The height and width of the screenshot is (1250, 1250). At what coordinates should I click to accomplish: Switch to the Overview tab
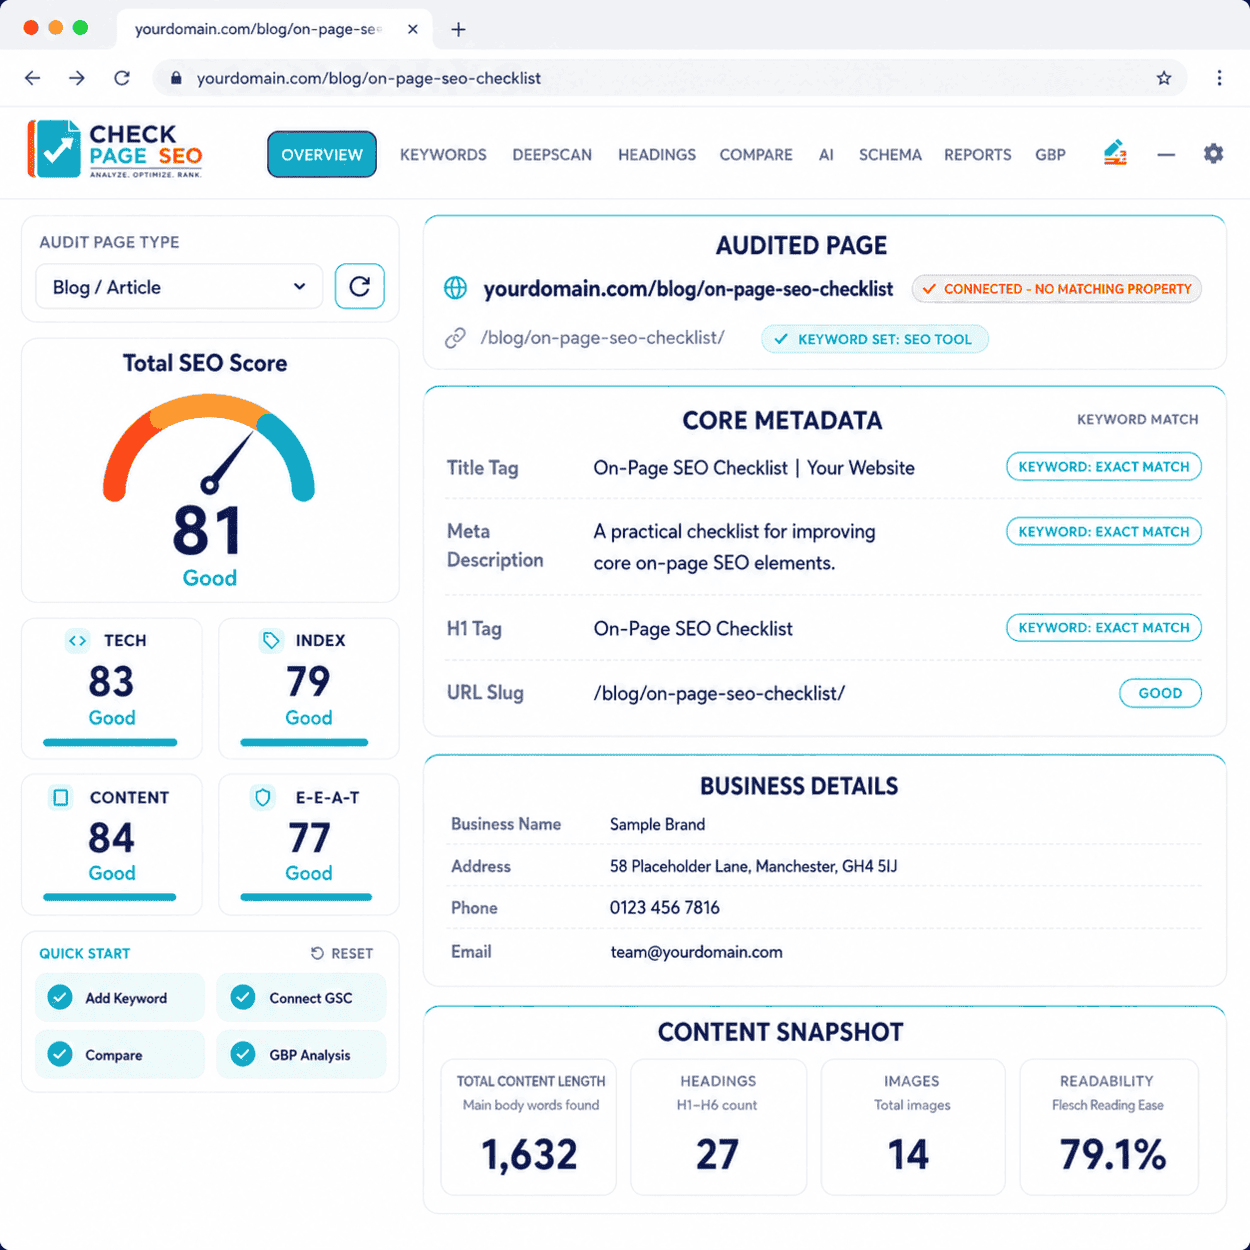(x=322, y=154)
